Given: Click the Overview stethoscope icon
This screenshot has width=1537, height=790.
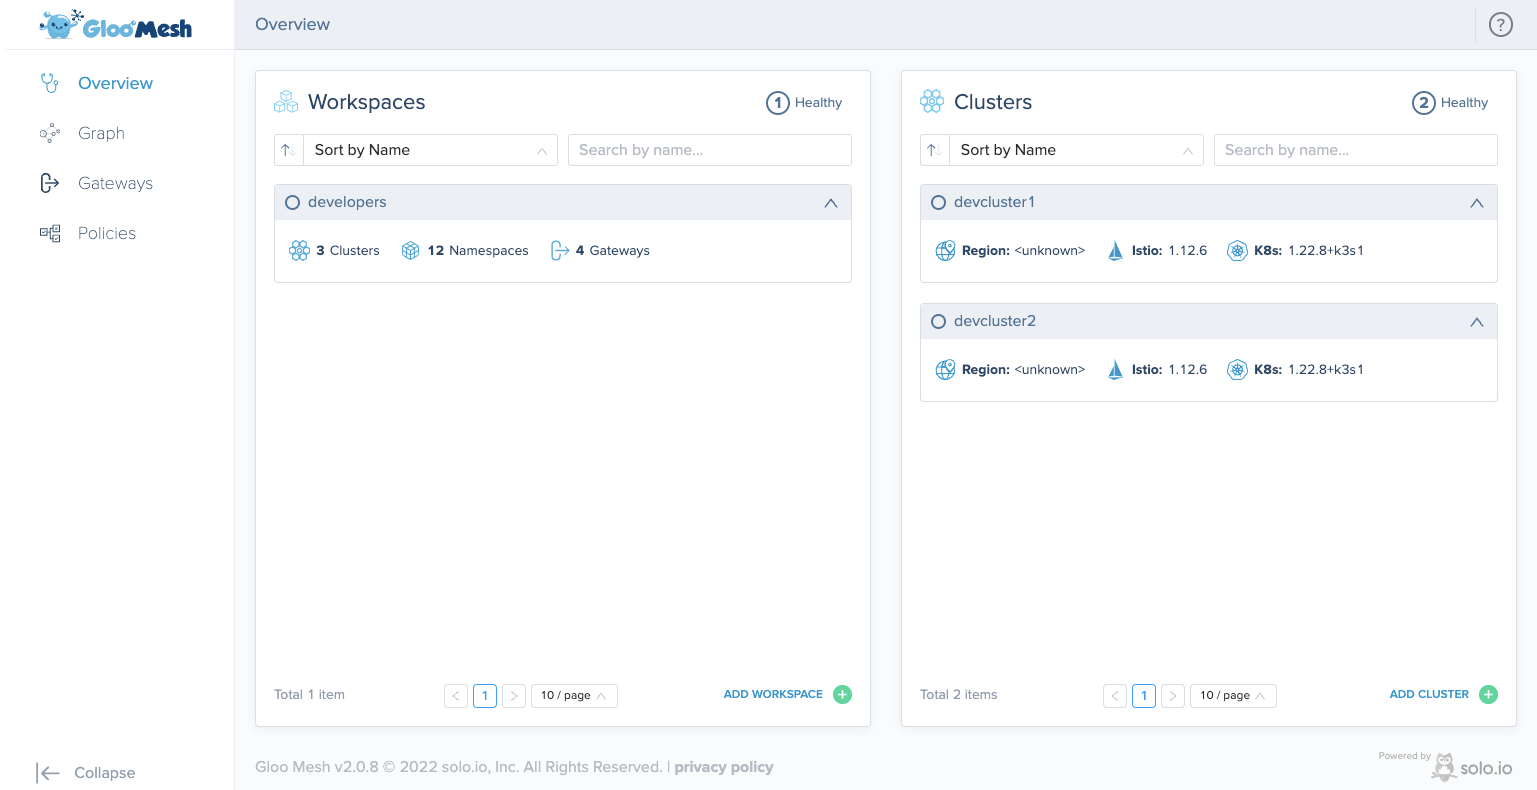Looking at the screenshot, I should (49, 83).
